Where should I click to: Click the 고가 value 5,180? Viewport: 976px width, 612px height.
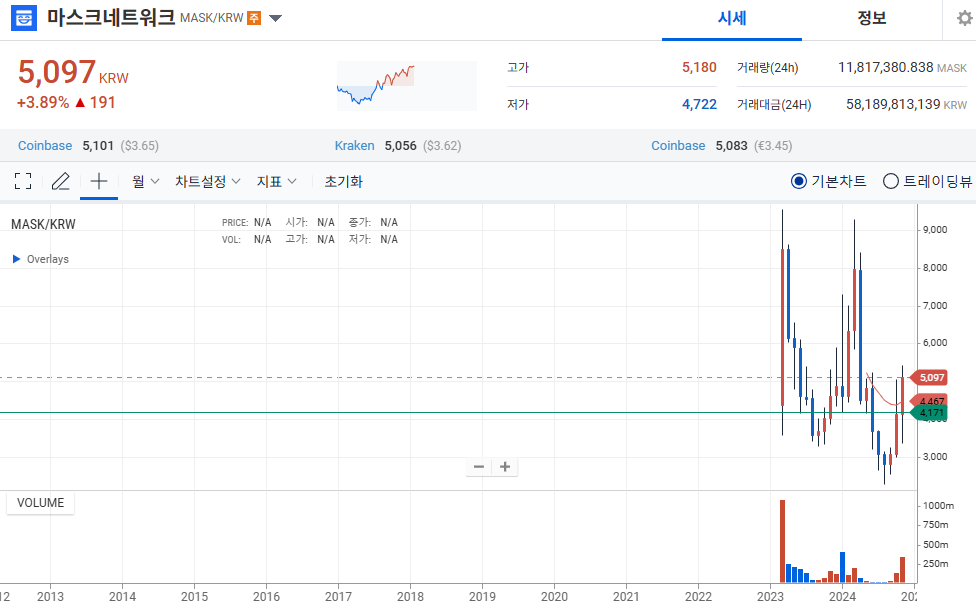[x=699, y=67]
